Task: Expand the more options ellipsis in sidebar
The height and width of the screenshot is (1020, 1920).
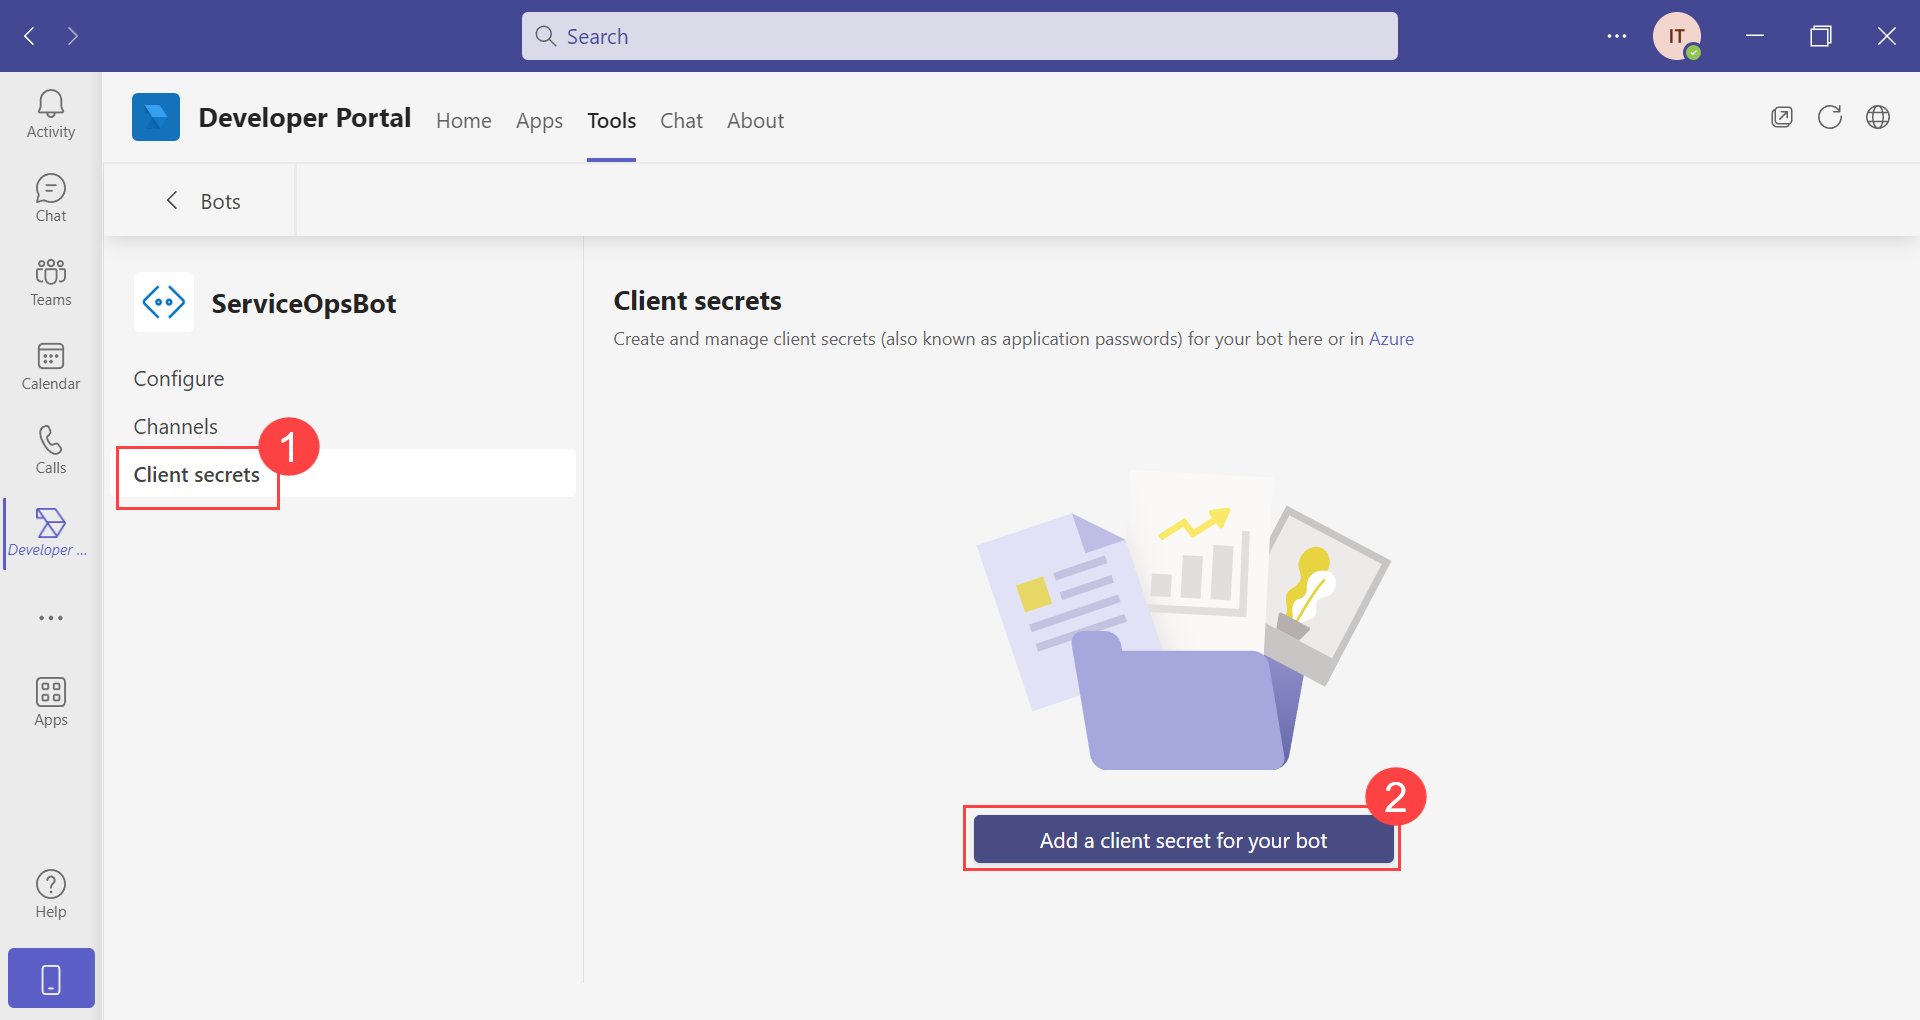Action: pyautogui.click(x=50, y=617)
